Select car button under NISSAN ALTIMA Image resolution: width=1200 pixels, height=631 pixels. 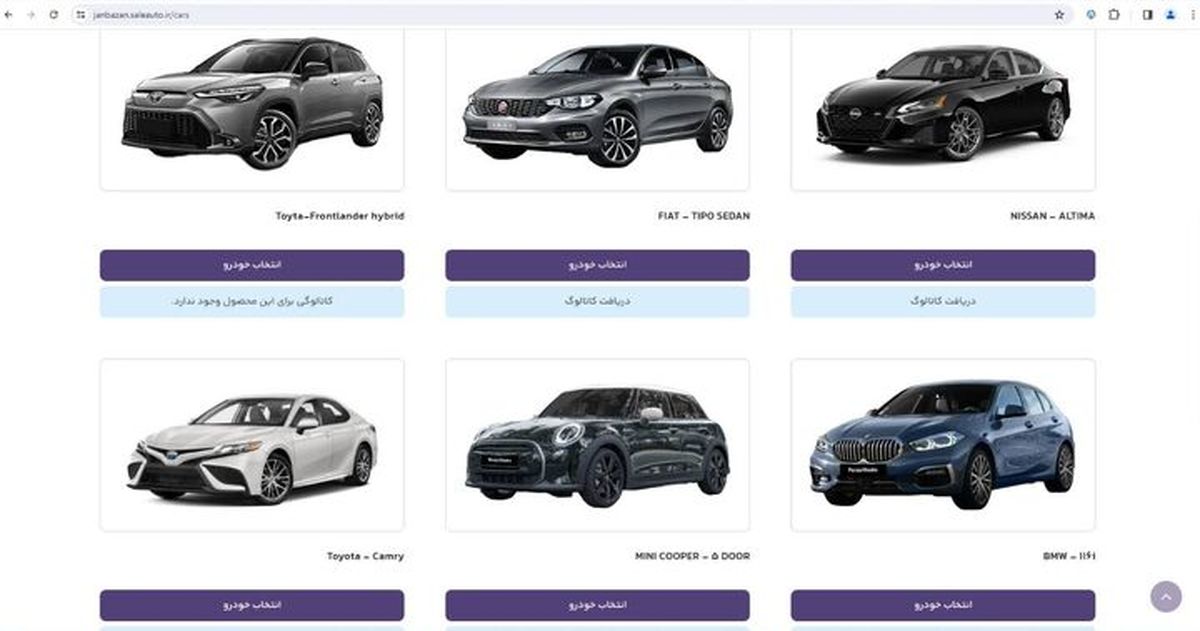coord(943,265)
